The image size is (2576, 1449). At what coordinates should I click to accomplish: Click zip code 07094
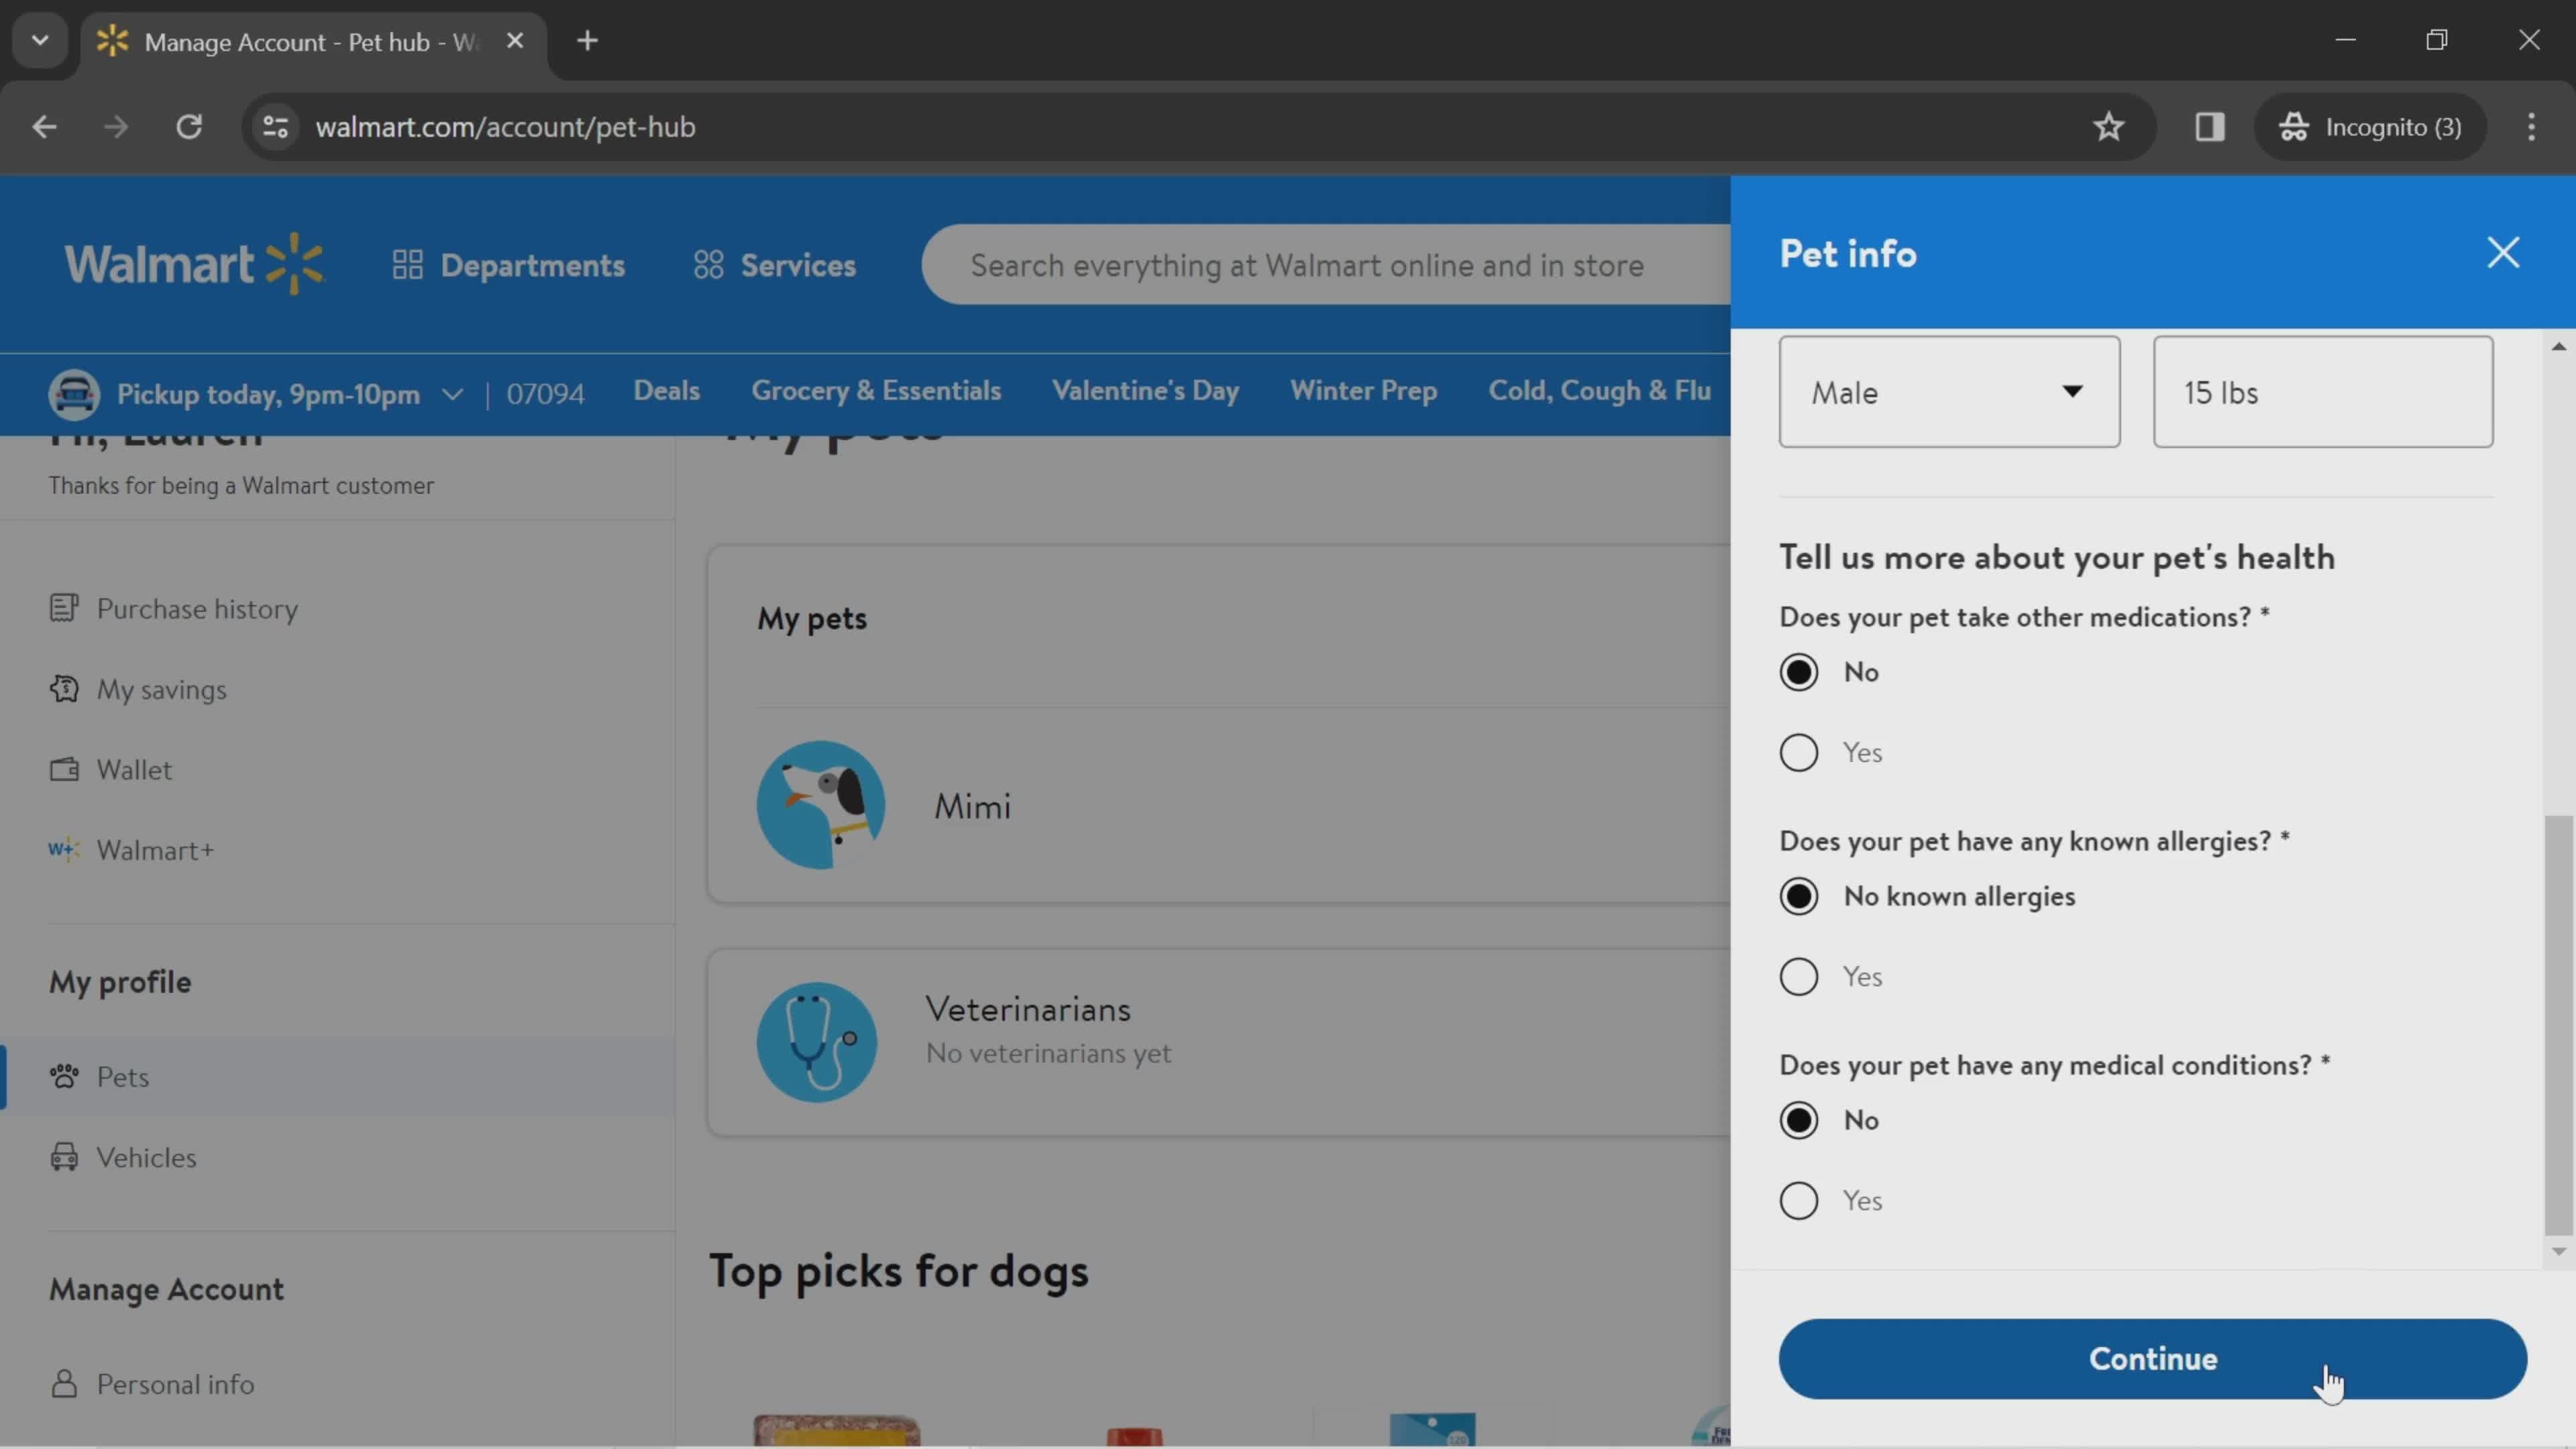coord(545,394)
